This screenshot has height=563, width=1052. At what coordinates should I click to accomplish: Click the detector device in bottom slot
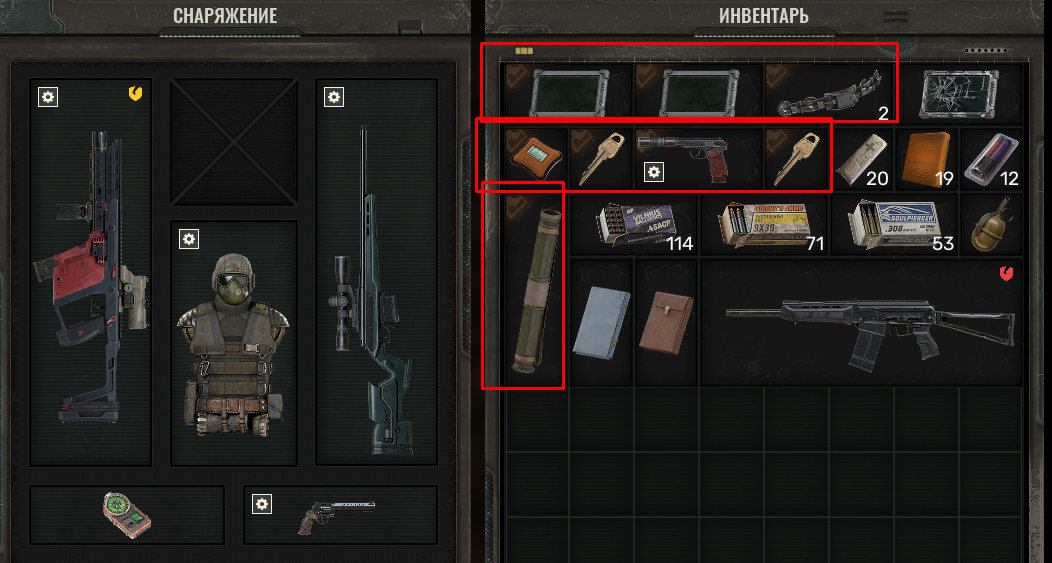tap(127, 515)
